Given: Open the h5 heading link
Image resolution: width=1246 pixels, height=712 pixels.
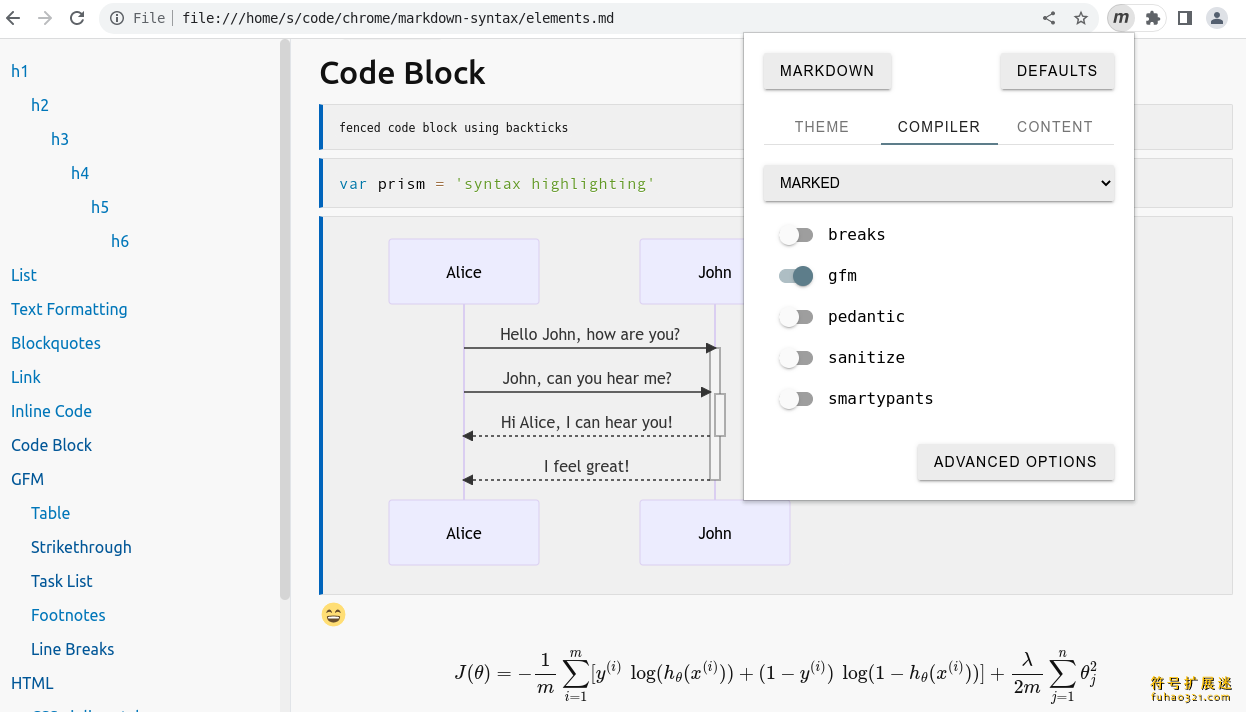Looking at the screenshot, I should pyautogui.click(x=100, y=207).
